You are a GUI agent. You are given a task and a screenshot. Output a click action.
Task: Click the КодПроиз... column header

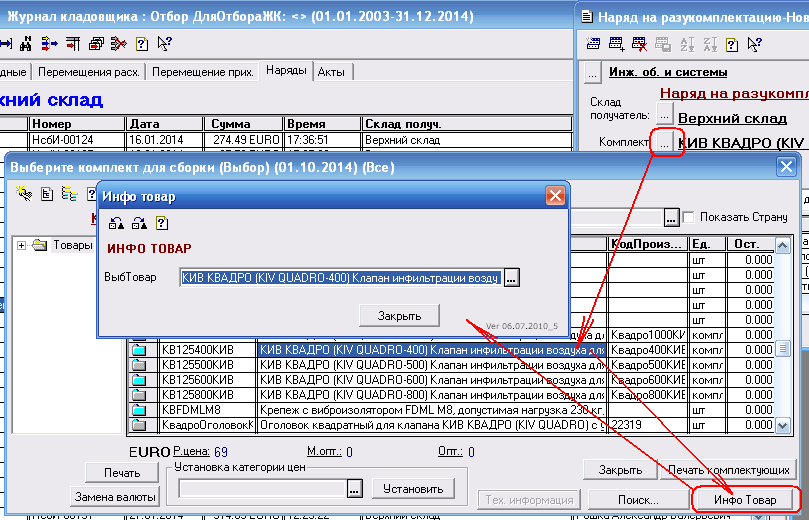[x=648, y=244]
